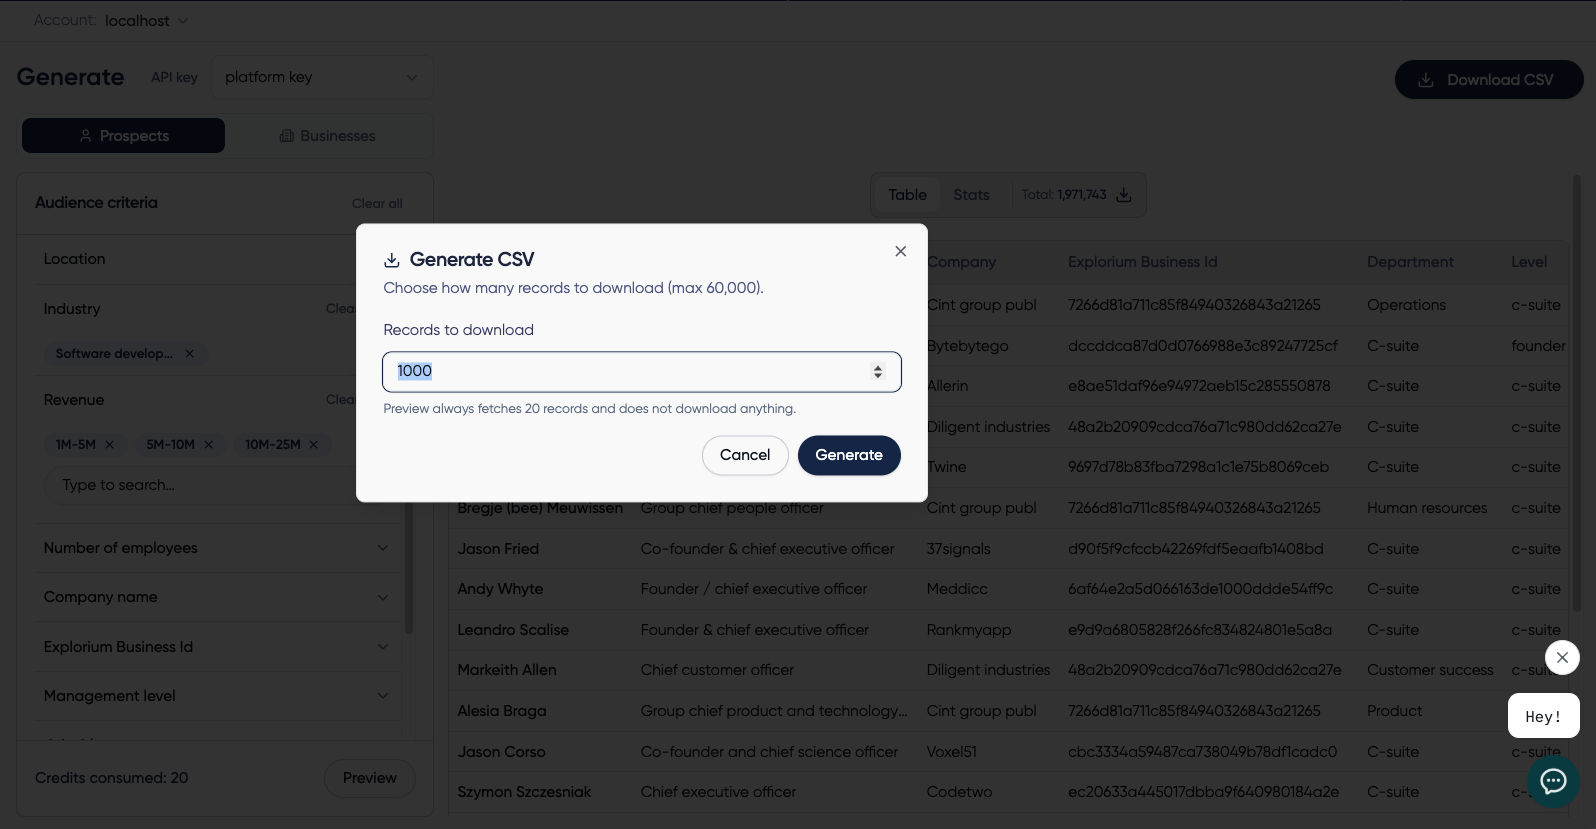The height and width of the screenshot is (829, 1596).
Task: Expand Number of employees filter
Action: [216, 548]
